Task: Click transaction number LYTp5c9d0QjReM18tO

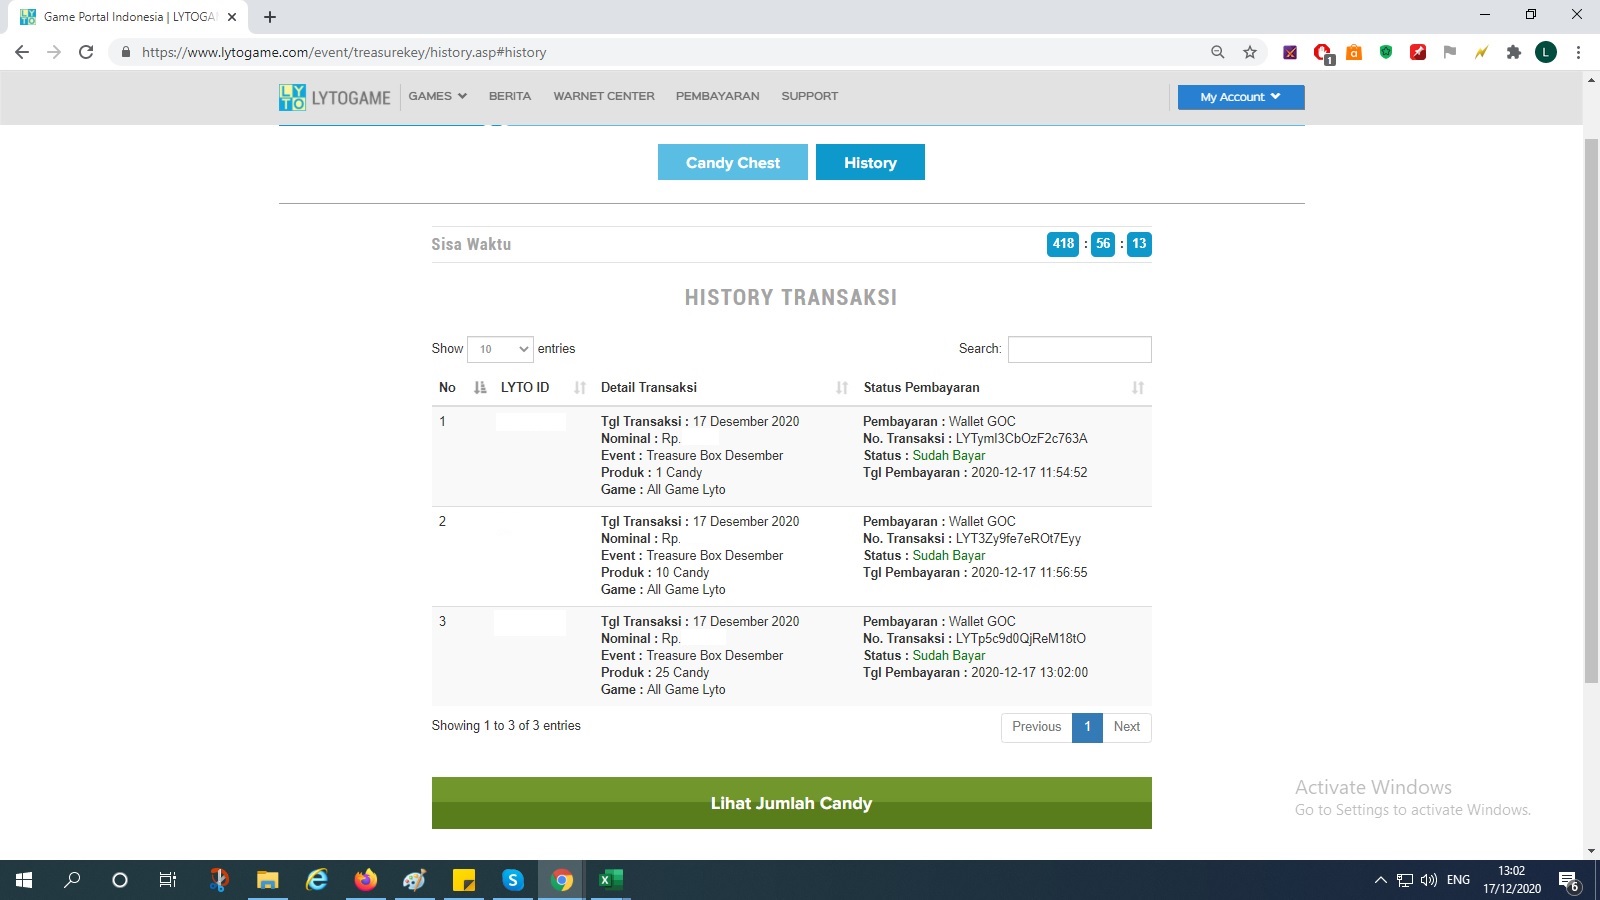Action: [1020, 639]
